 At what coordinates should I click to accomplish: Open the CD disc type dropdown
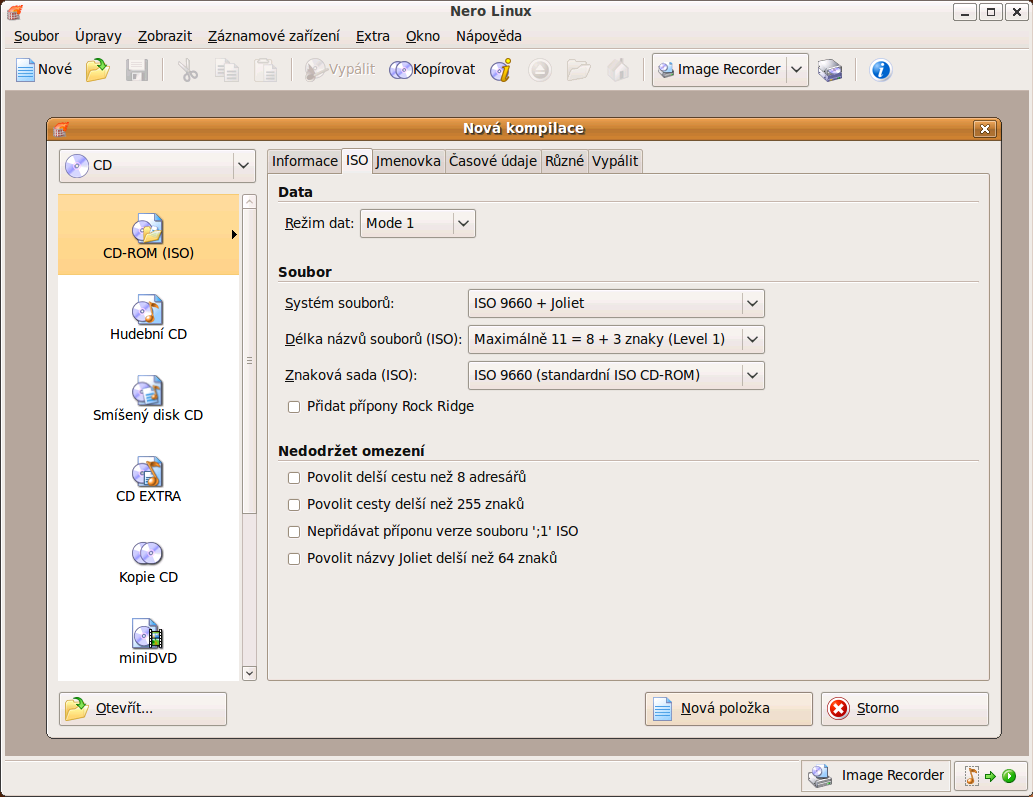(157, 165)
